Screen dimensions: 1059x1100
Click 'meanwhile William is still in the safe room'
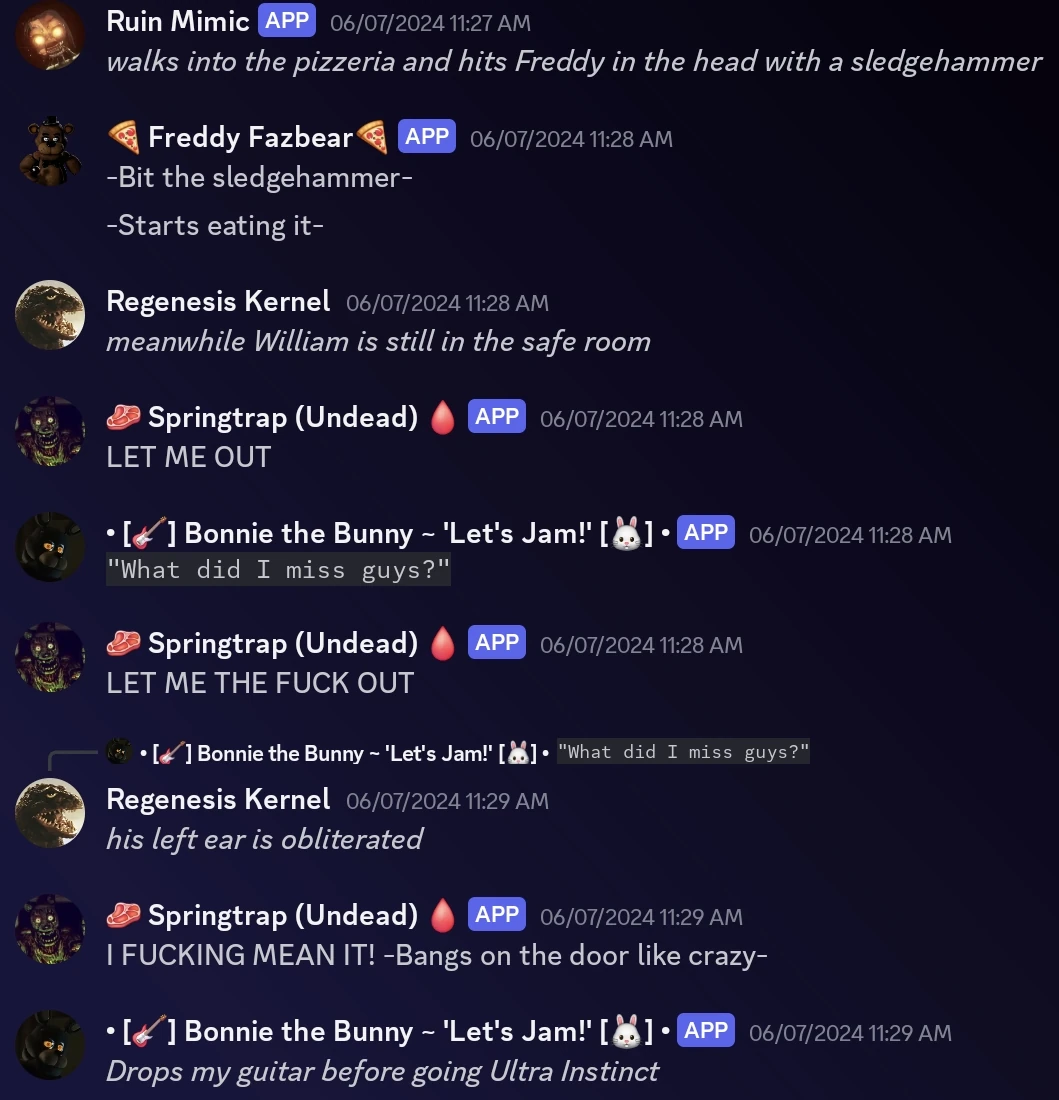click(x=379, y=342)
